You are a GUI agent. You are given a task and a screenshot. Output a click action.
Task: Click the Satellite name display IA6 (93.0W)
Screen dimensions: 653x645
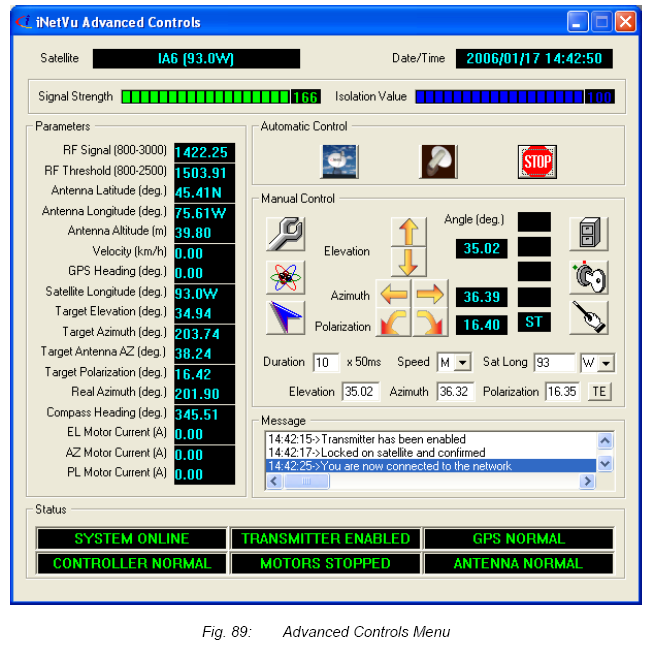tap(196, 58)
